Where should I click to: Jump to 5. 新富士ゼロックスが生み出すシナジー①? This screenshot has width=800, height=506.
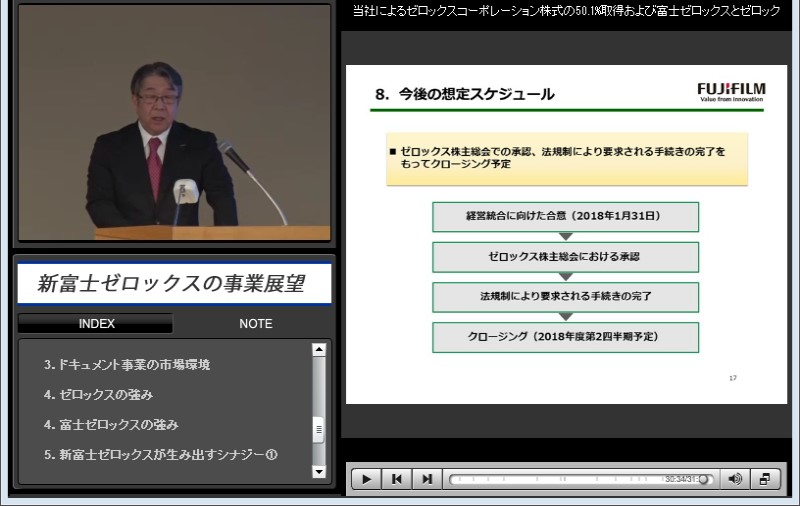tap(161, 454)
